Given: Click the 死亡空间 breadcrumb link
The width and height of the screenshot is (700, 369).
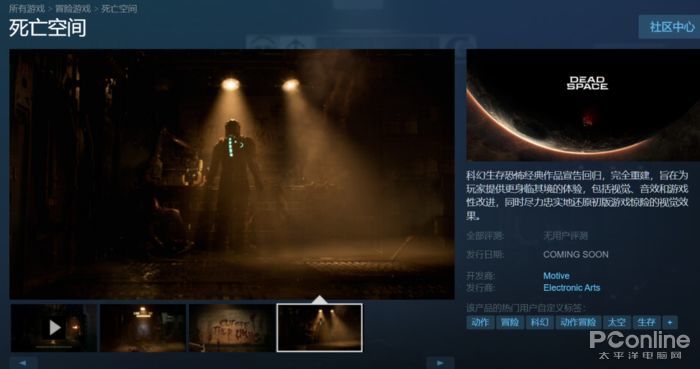Looking at the screenshot, I should [x=119, y=8].
